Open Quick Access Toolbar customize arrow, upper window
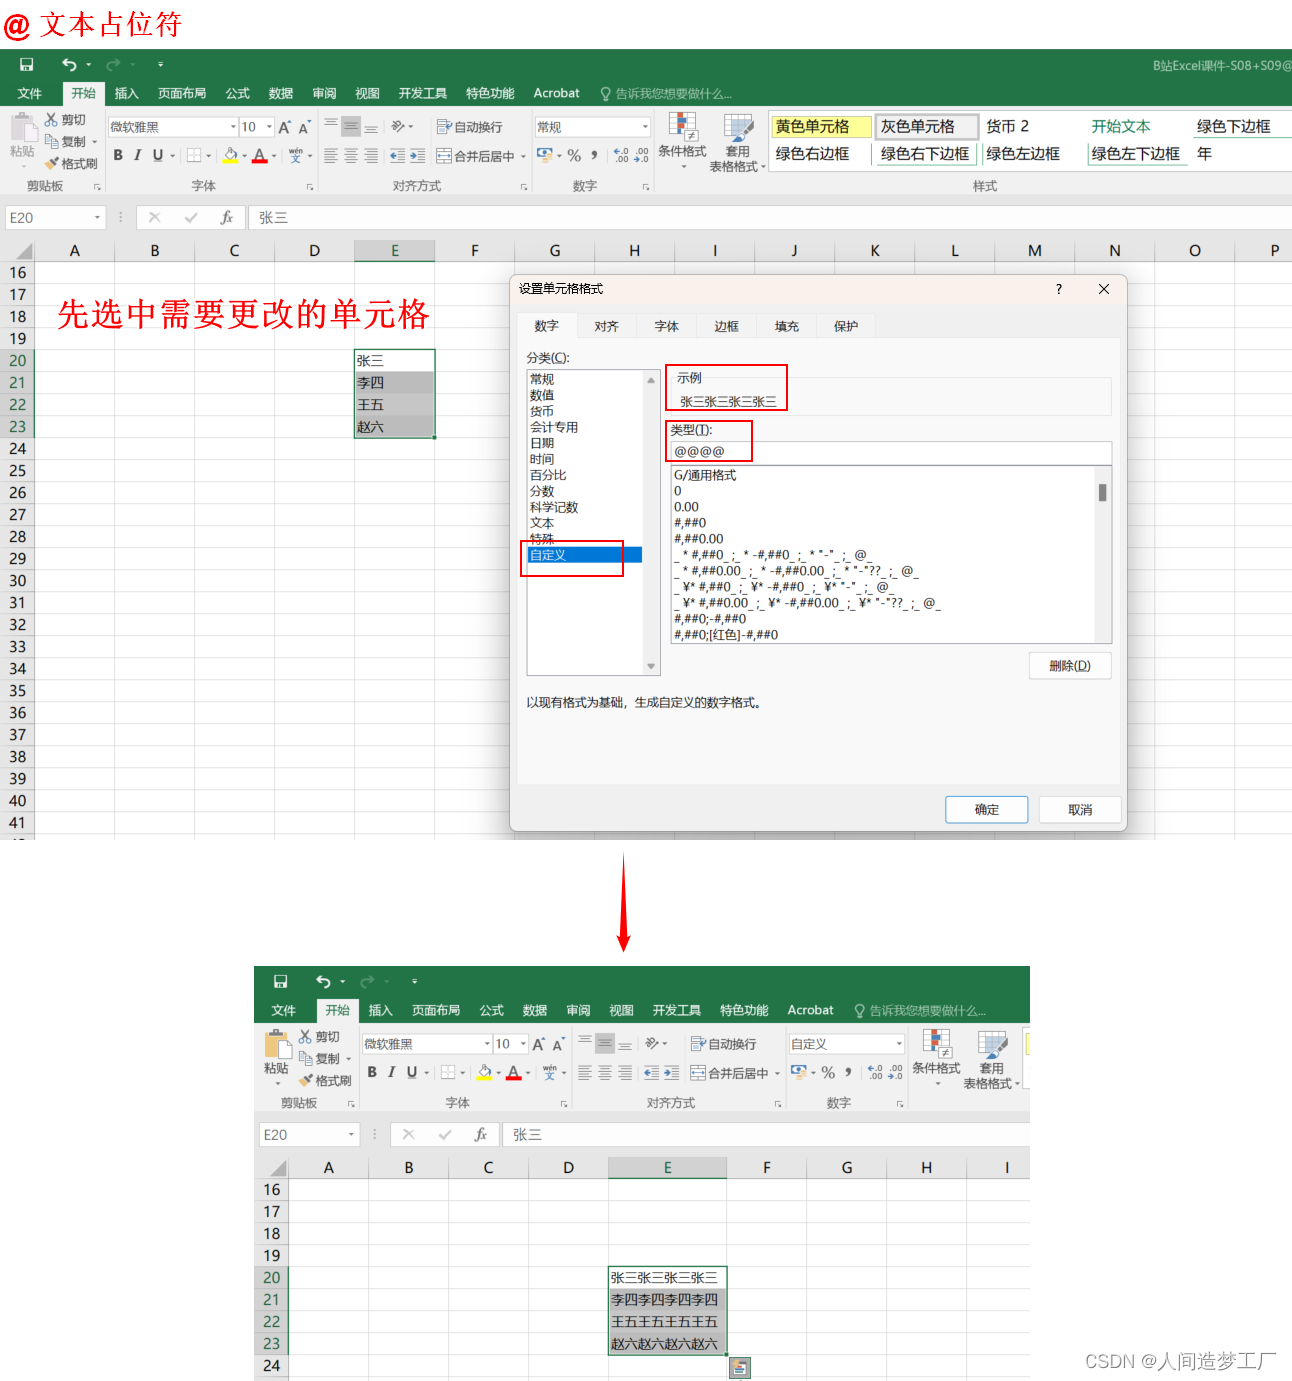The image size is (1292, 1381). point(160,65)
